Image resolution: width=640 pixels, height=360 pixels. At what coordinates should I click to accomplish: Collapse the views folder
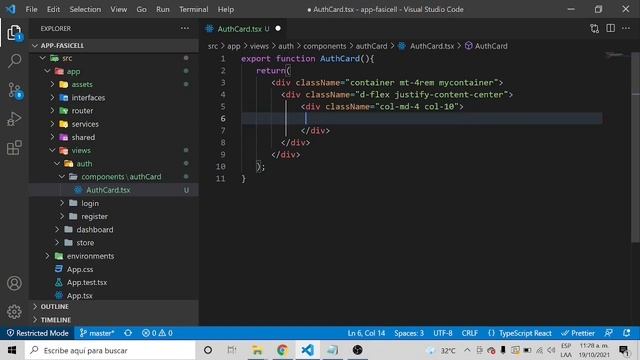click(53, 150)
